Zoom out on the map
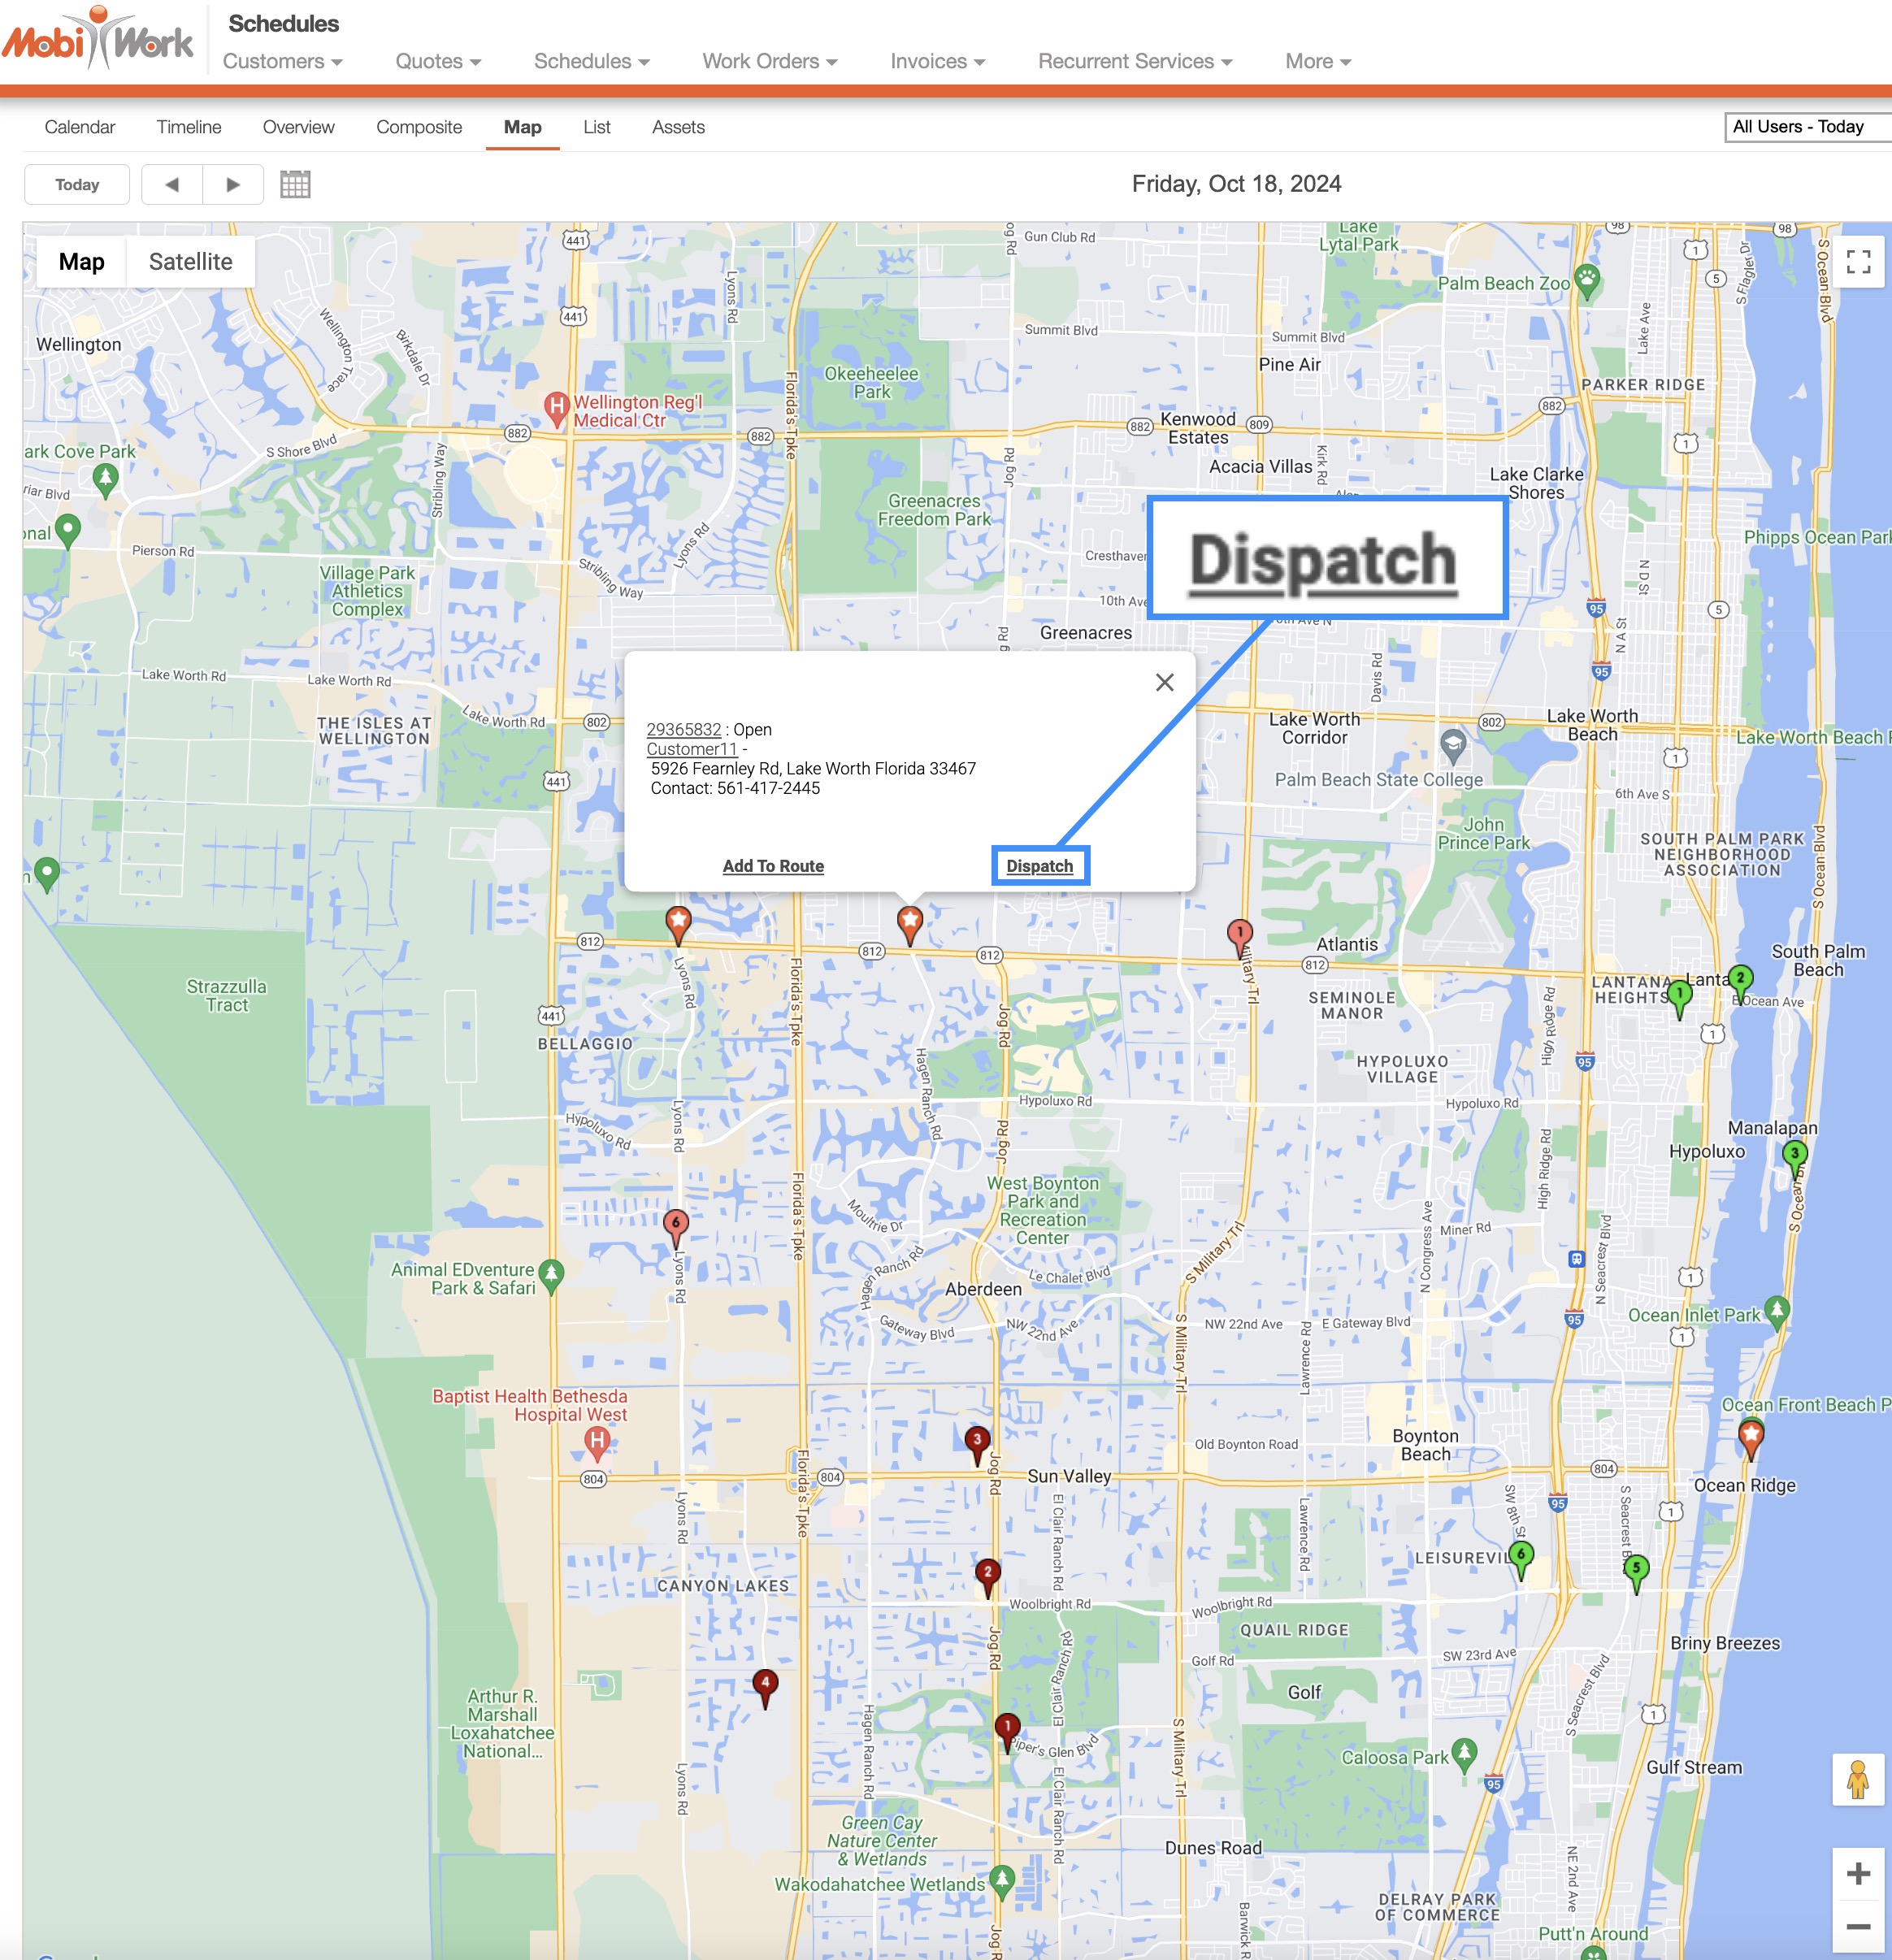 (x=1857, y=1926)
